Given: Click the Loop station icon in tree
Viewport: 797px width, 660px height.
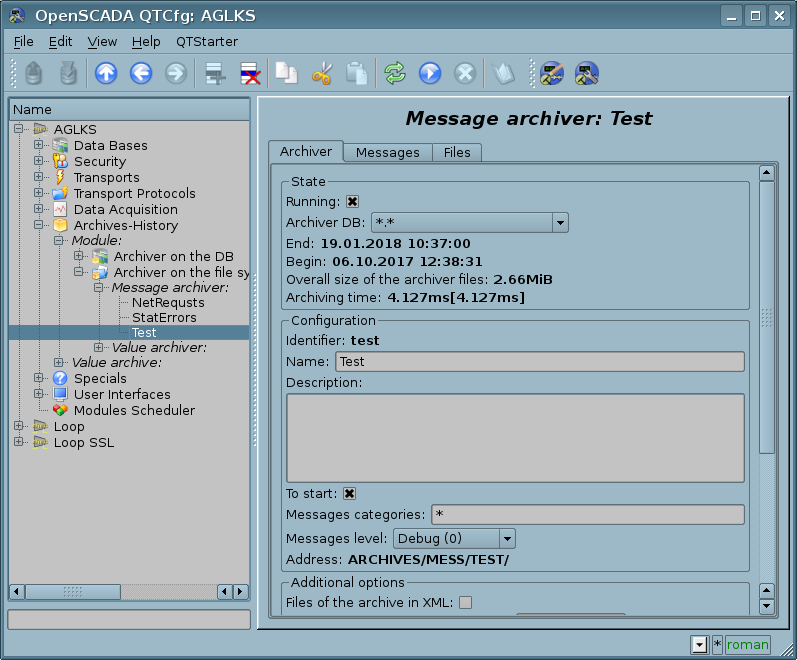Looking at the screenshot, I should pyautogui.click(x=40, y=426).
